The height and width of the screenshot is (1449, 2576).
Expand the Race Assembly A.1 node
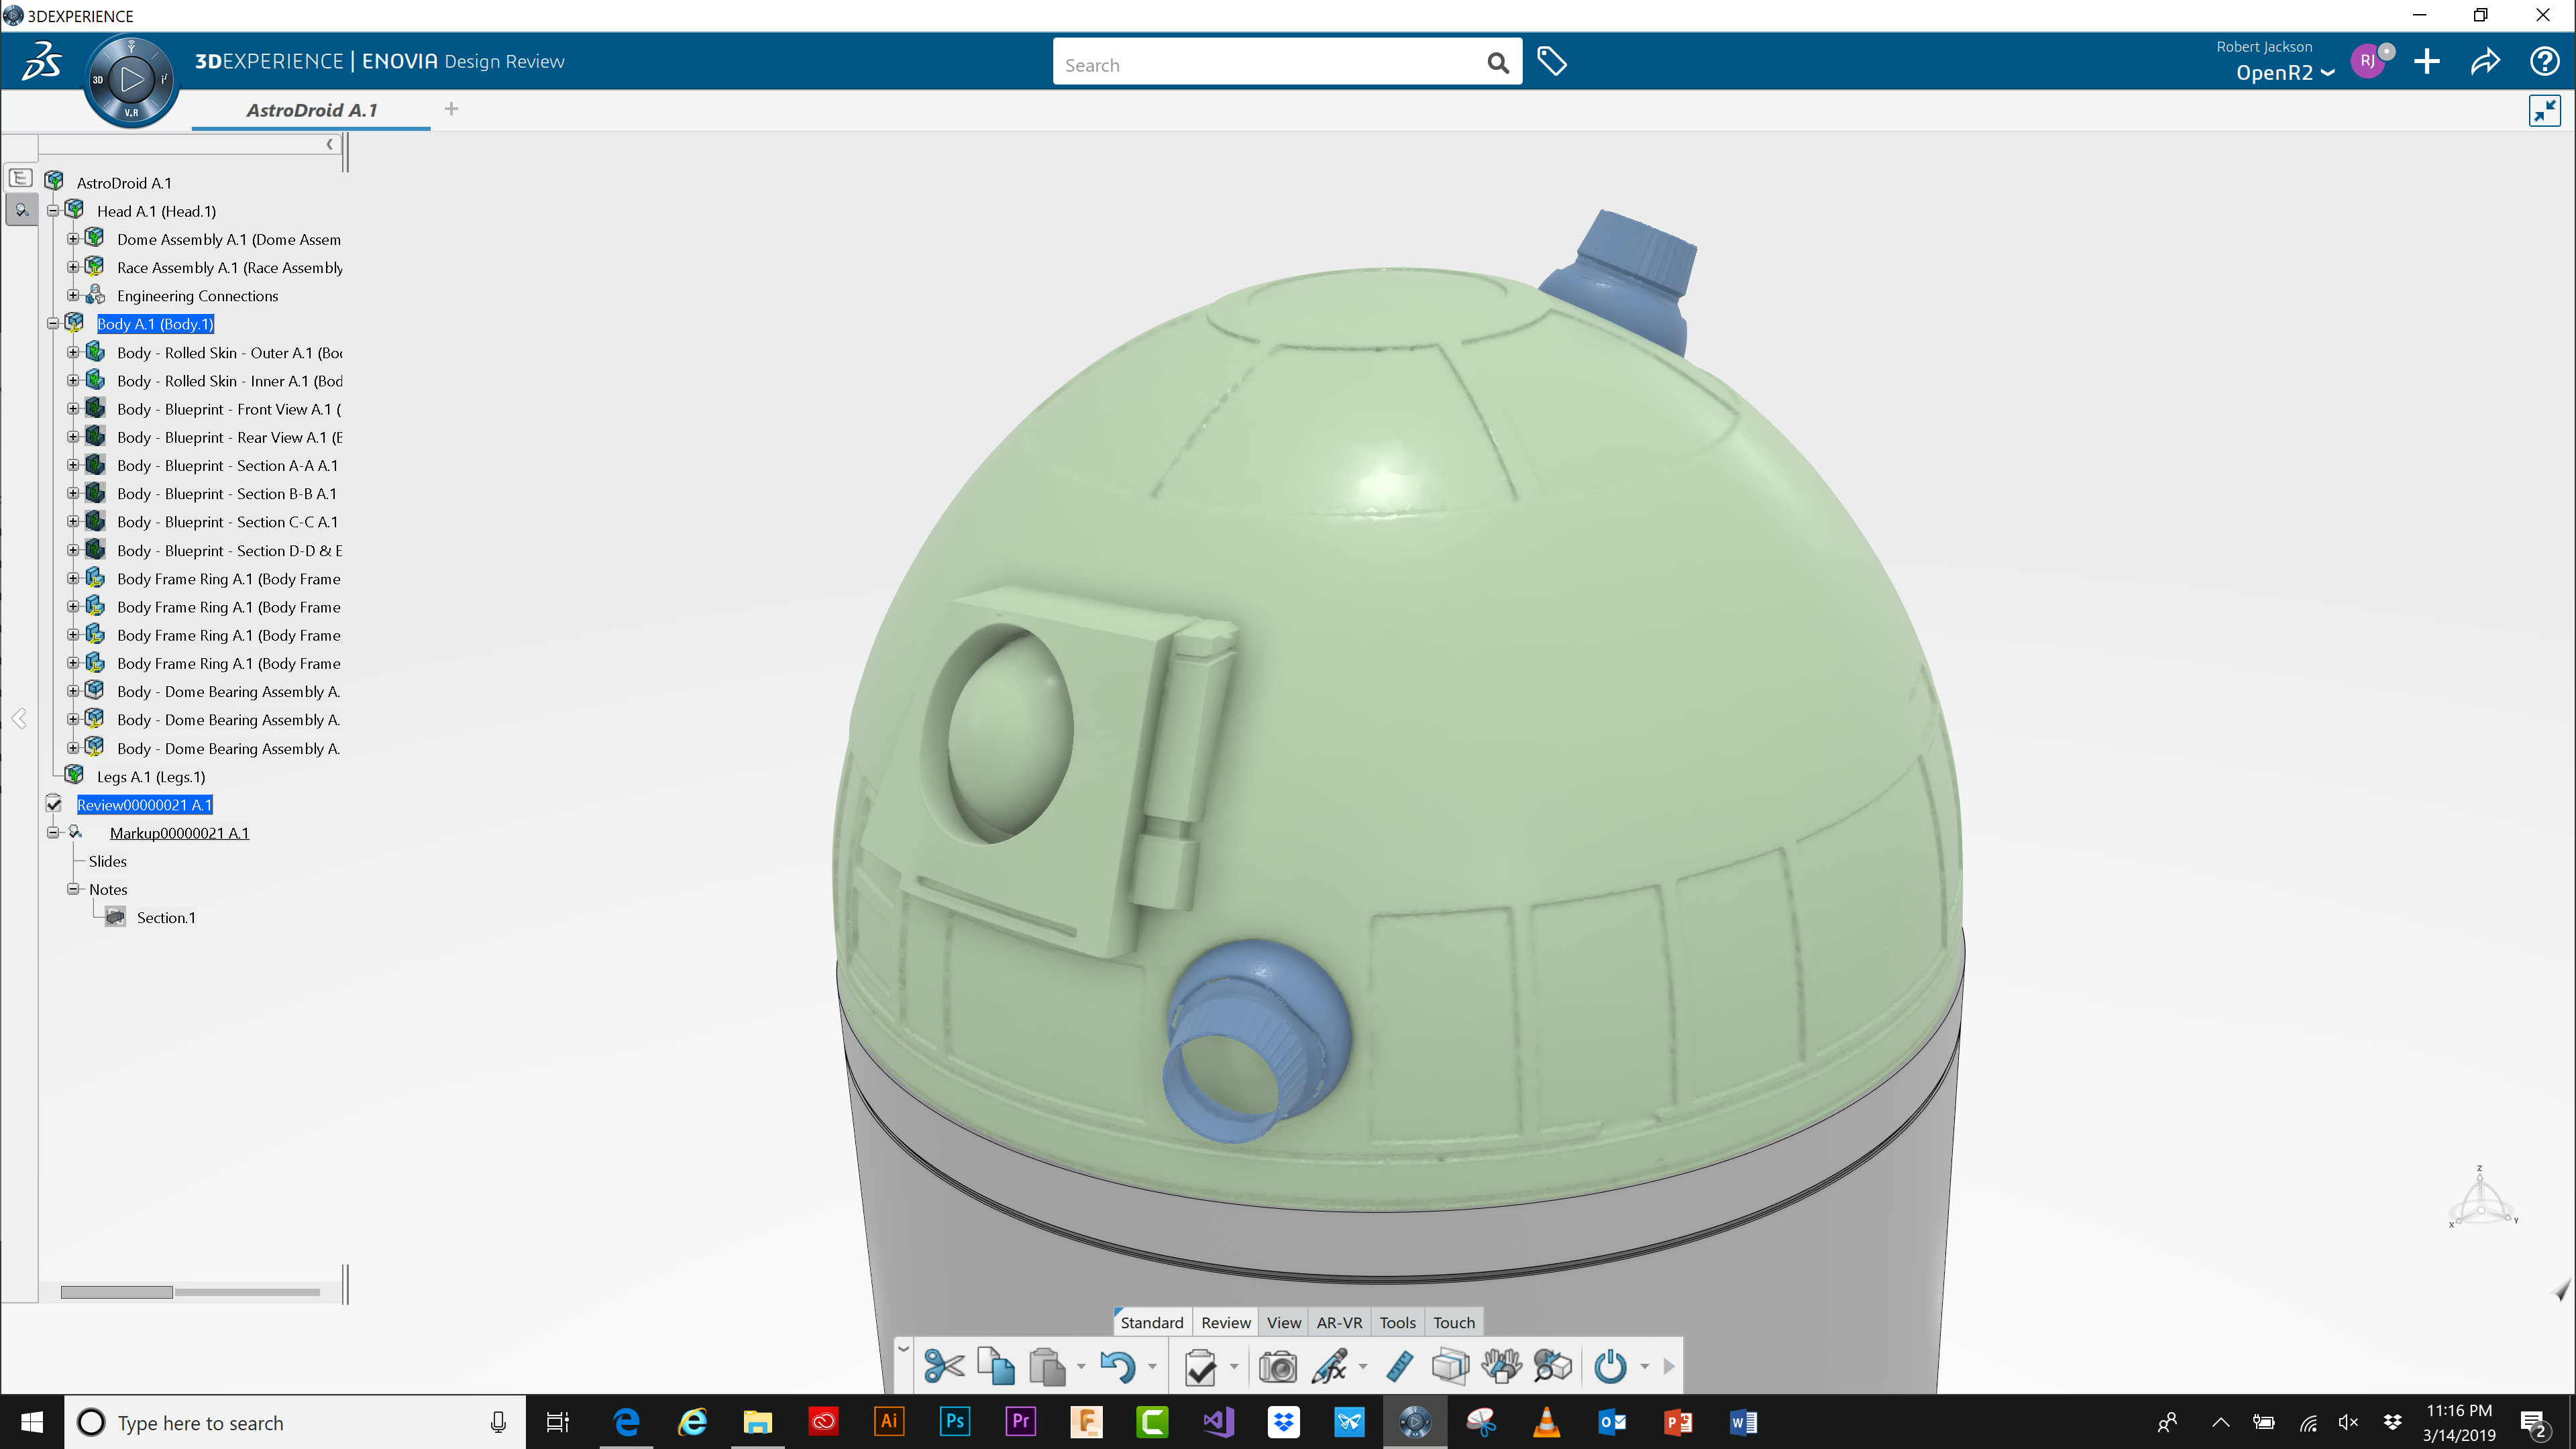[x=73, y=267]
